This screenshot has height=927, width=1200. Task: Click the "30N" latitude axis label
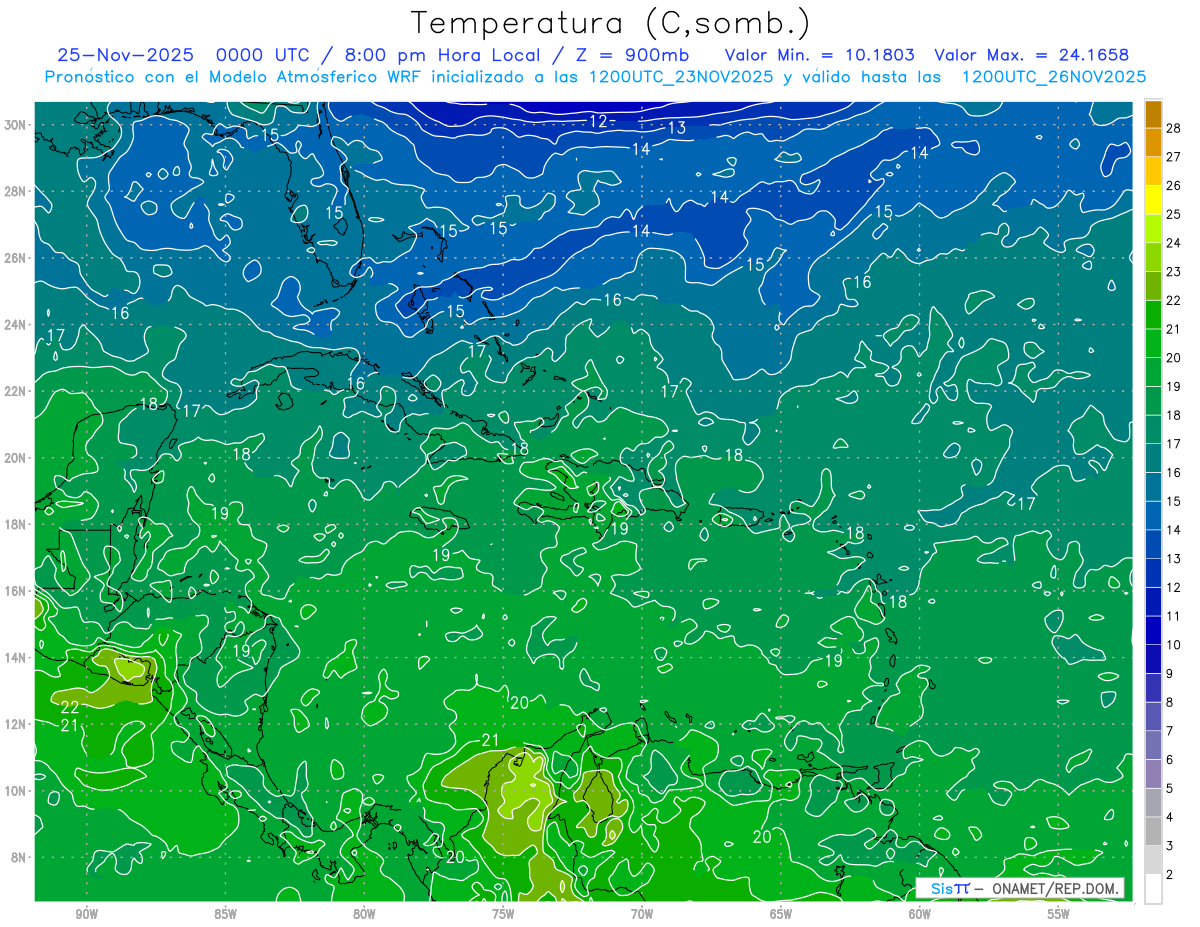tap(17, 125)
